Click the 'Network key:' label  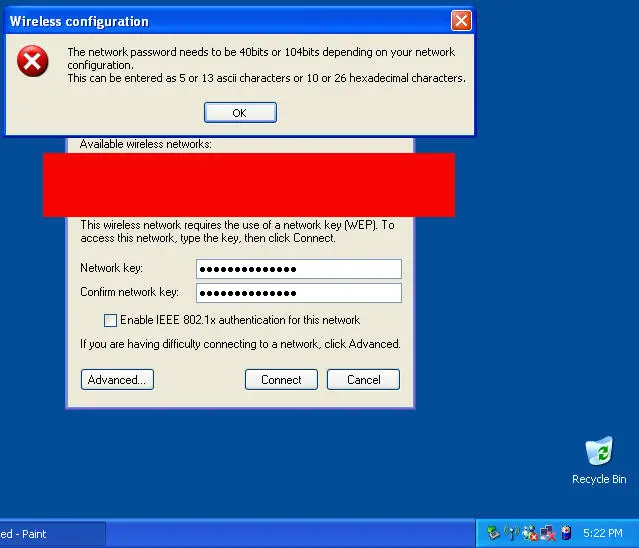pyautogui.click(x=111, y=268)
